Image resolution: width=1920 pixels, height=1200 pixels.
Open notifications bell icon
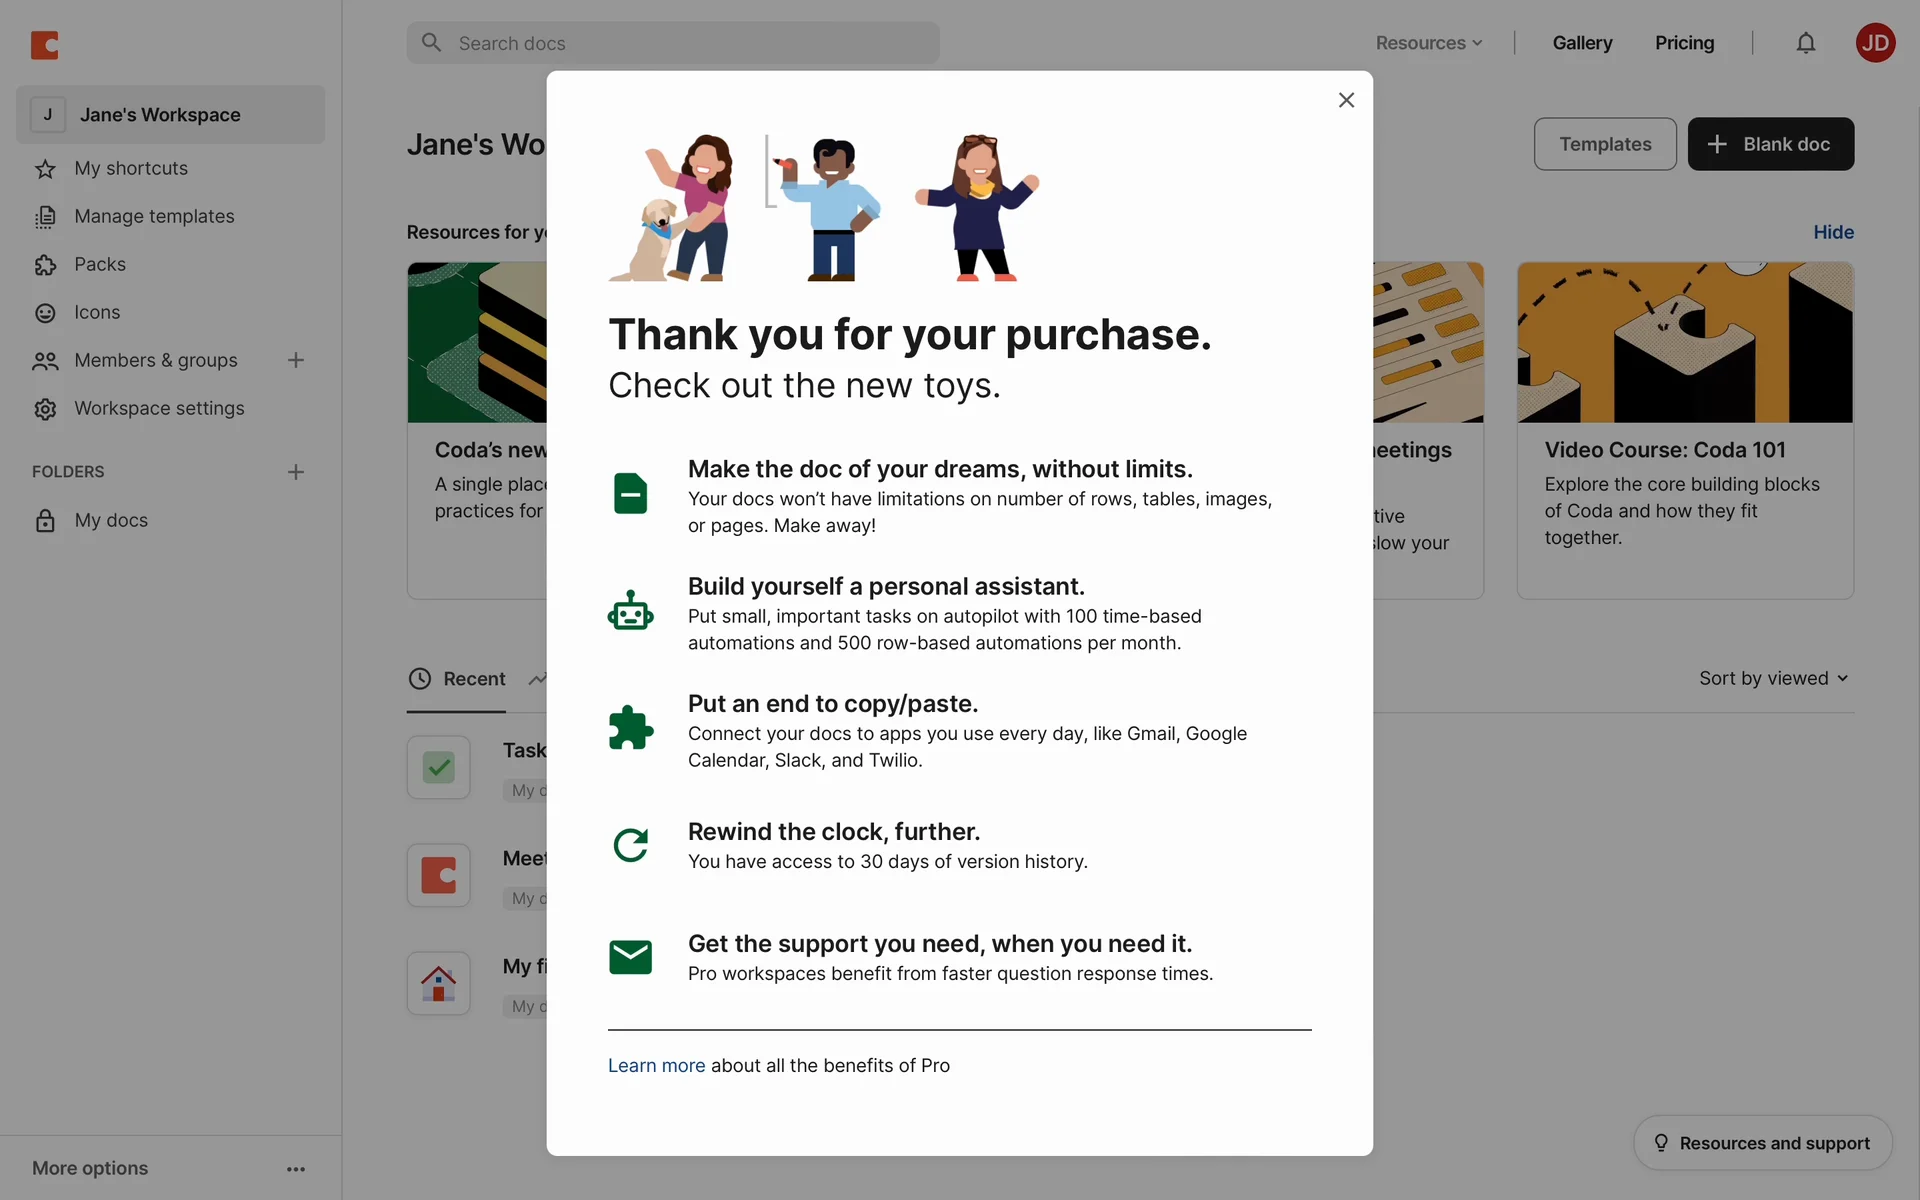click(1805, 43)
